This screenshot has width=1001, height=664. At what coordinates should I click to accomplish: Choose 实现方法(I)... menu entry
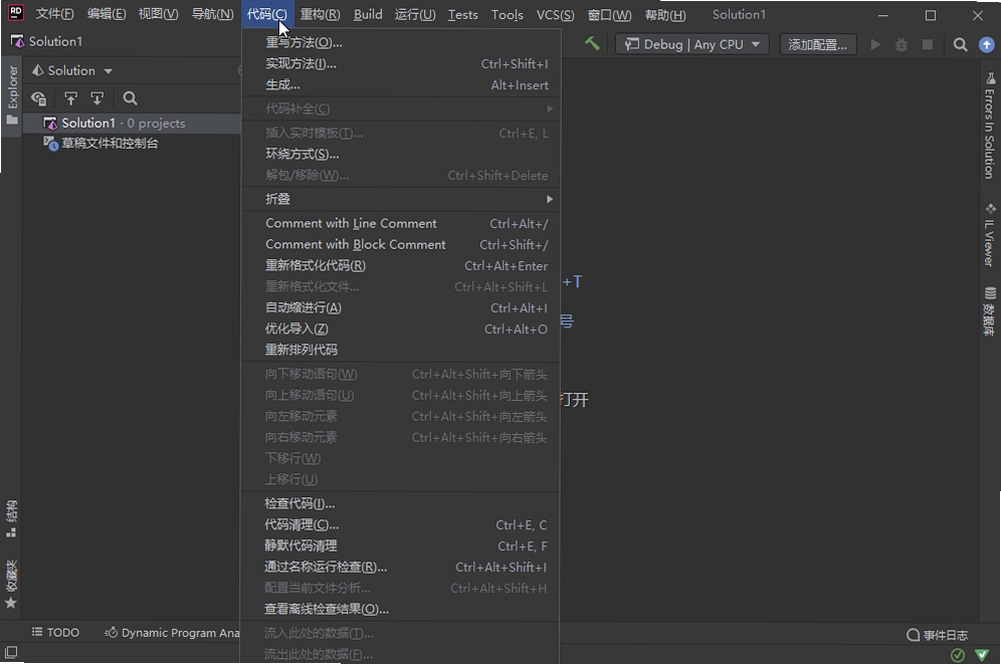pyautogui.click(x=401, y=63)
